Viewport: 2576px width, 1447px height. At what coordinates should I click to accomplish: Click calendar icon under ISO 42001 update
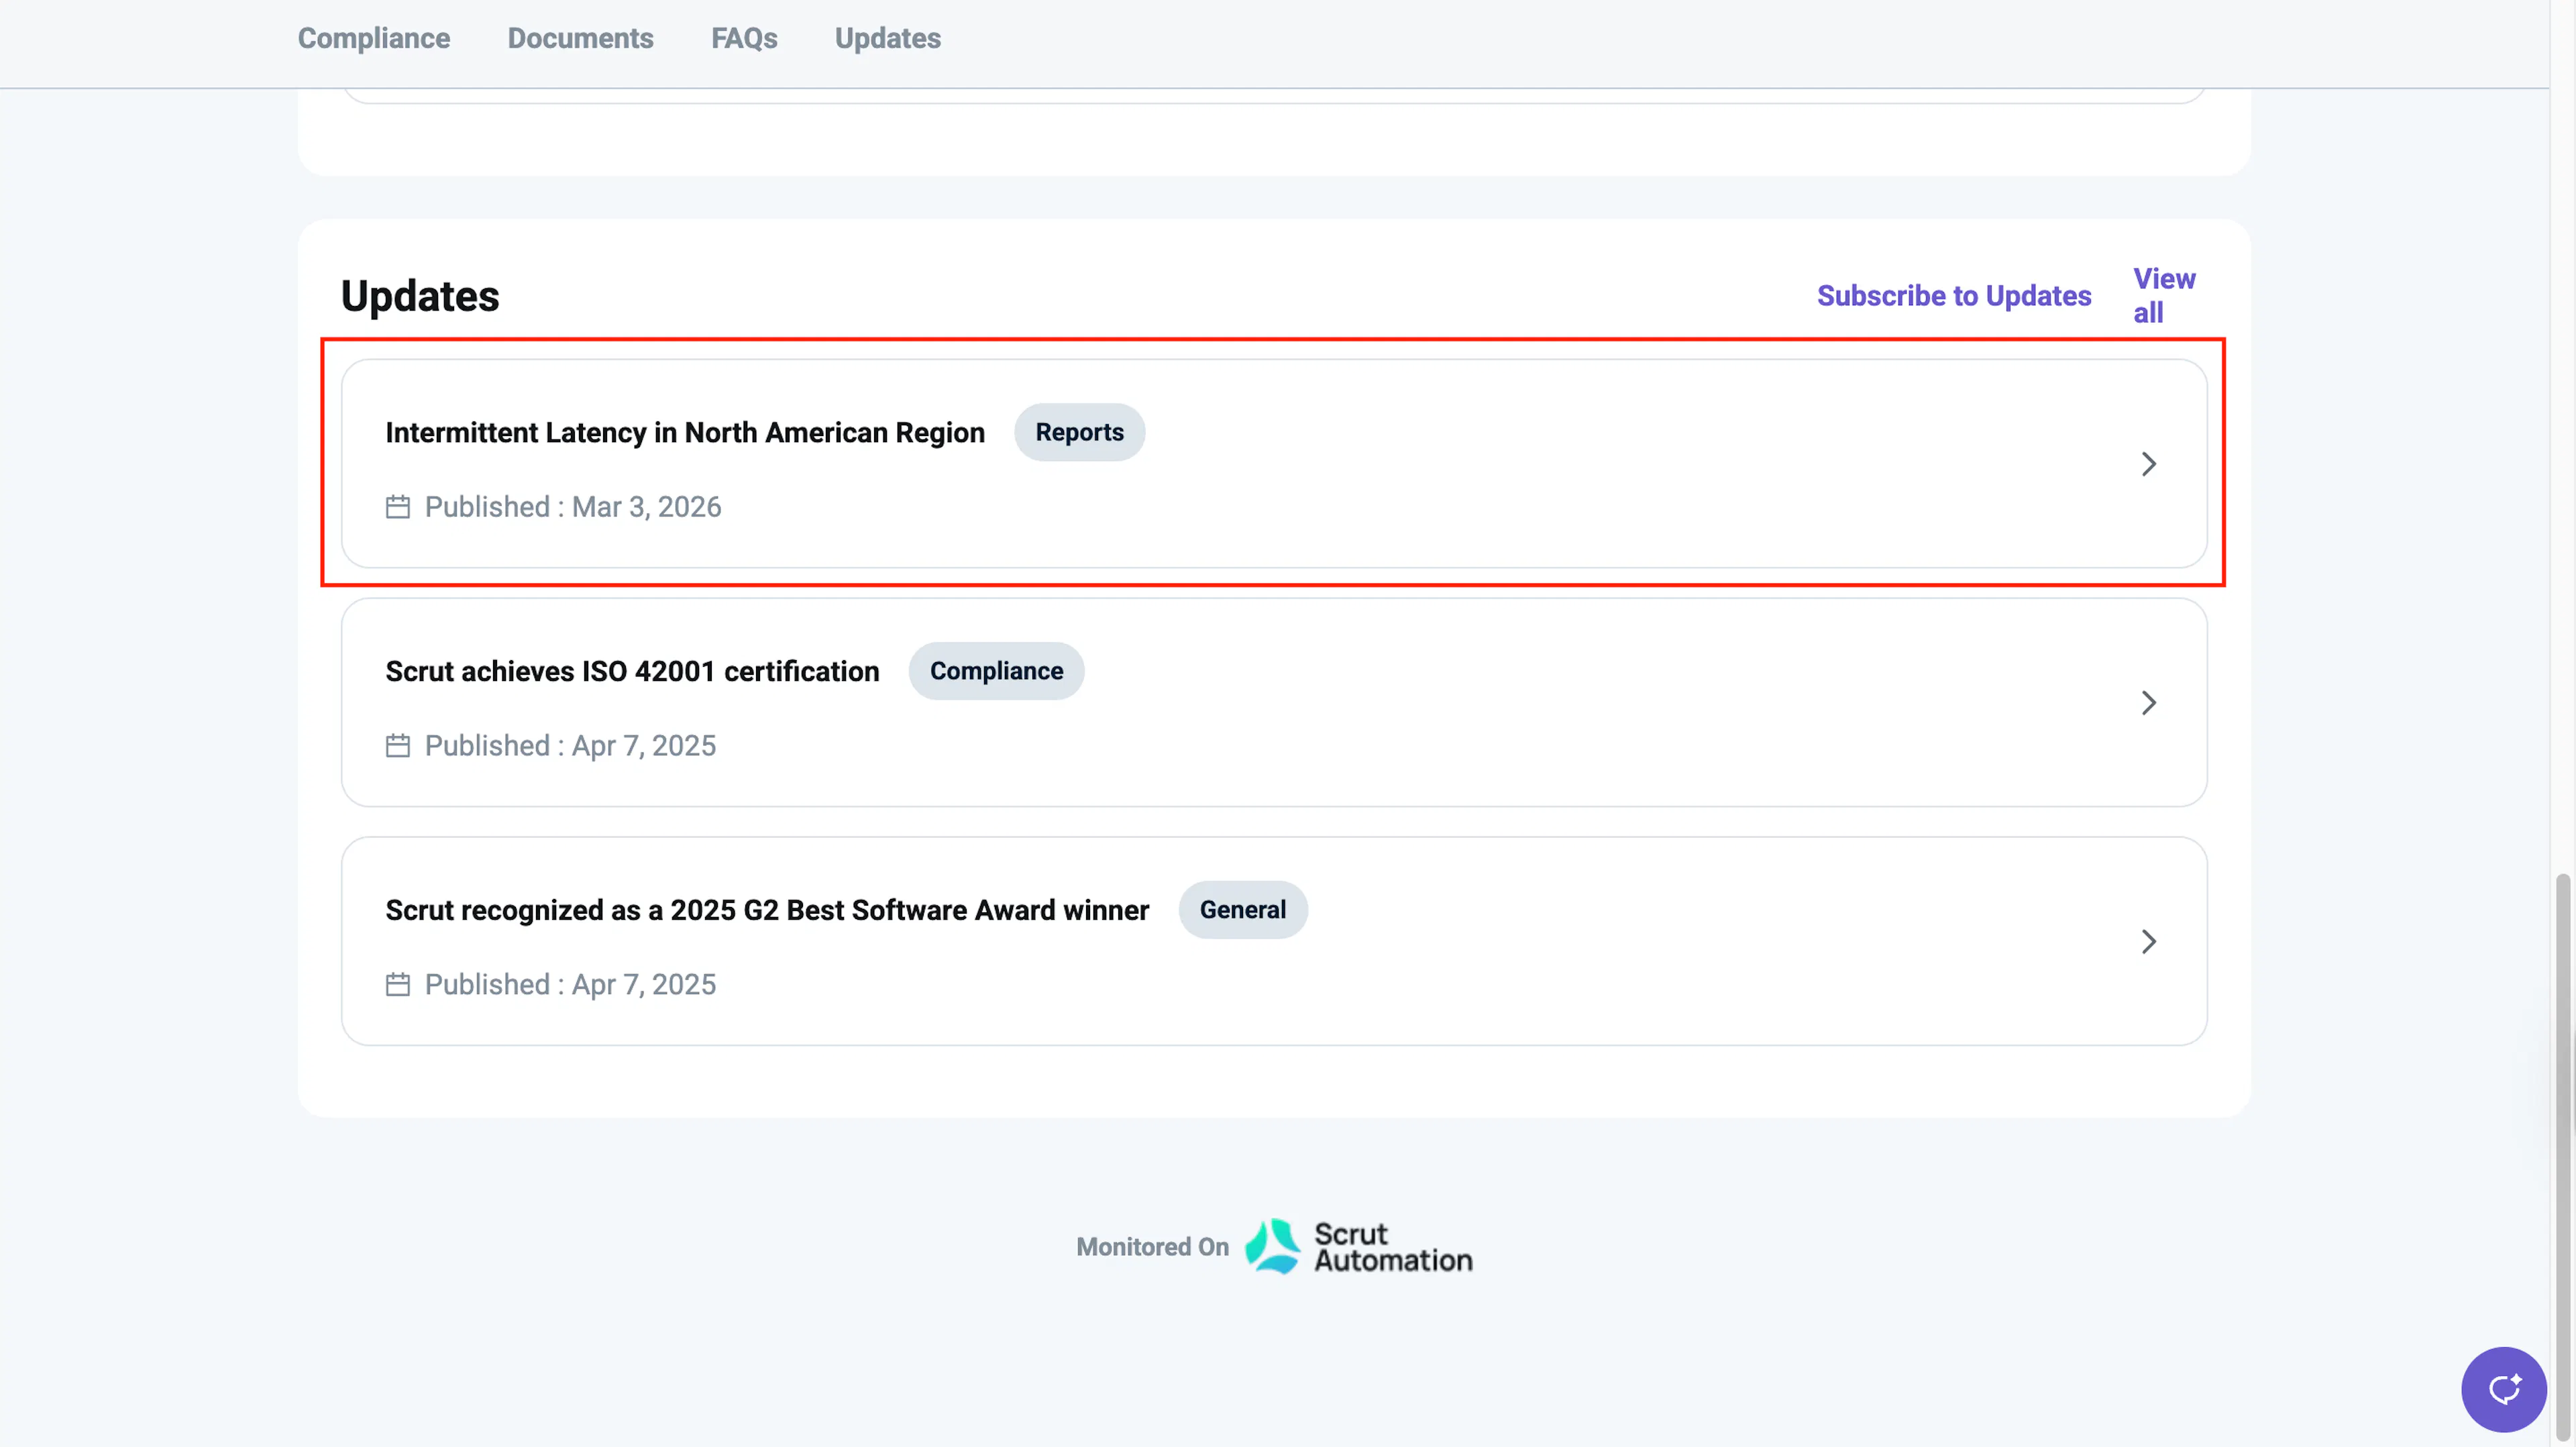tap(398, 746)
